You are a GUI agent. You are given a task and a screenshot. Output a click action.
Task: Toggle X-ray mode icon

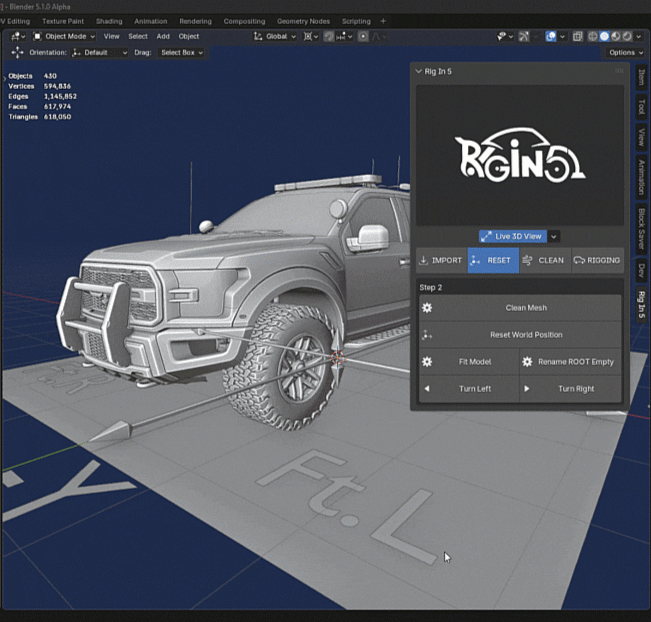point(577,37)
